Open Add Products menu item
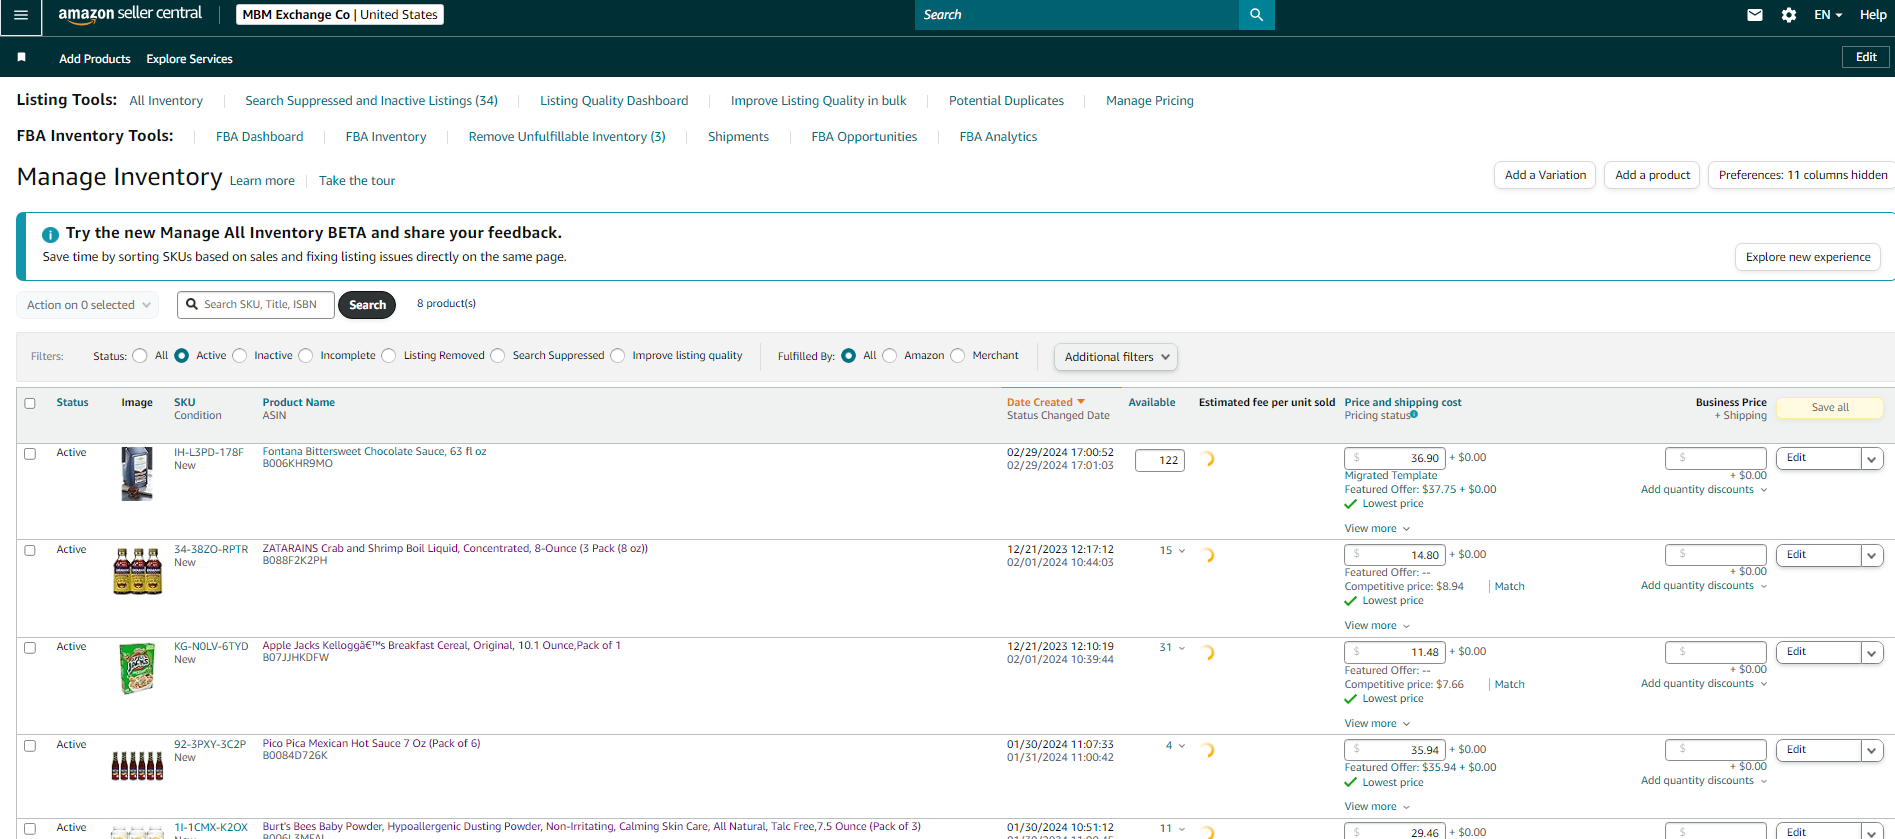Viewport: 1895px width, 839px height. coord(95,59)
